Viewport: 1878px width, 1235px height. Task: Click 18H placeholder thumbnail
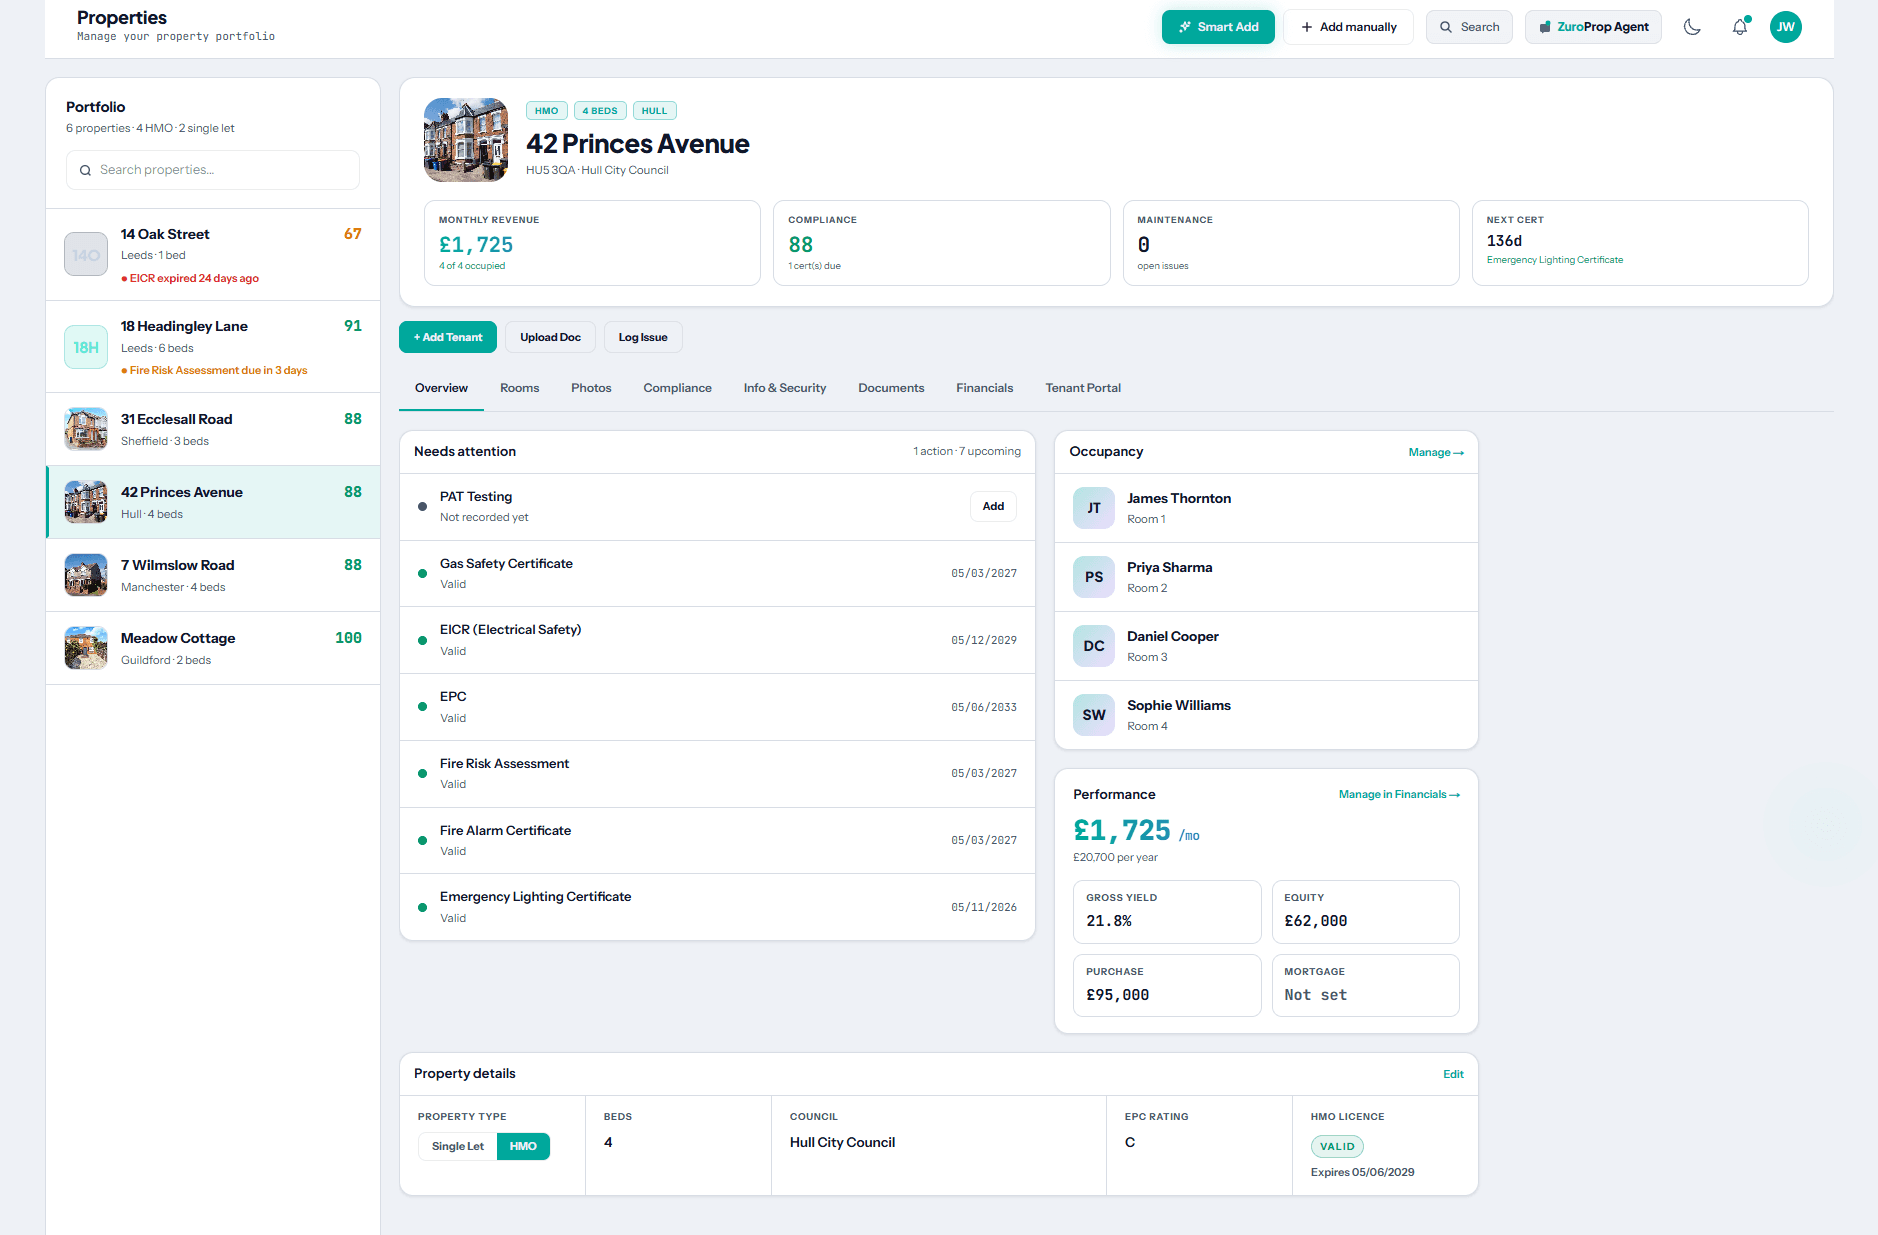(x=86, y=347)
